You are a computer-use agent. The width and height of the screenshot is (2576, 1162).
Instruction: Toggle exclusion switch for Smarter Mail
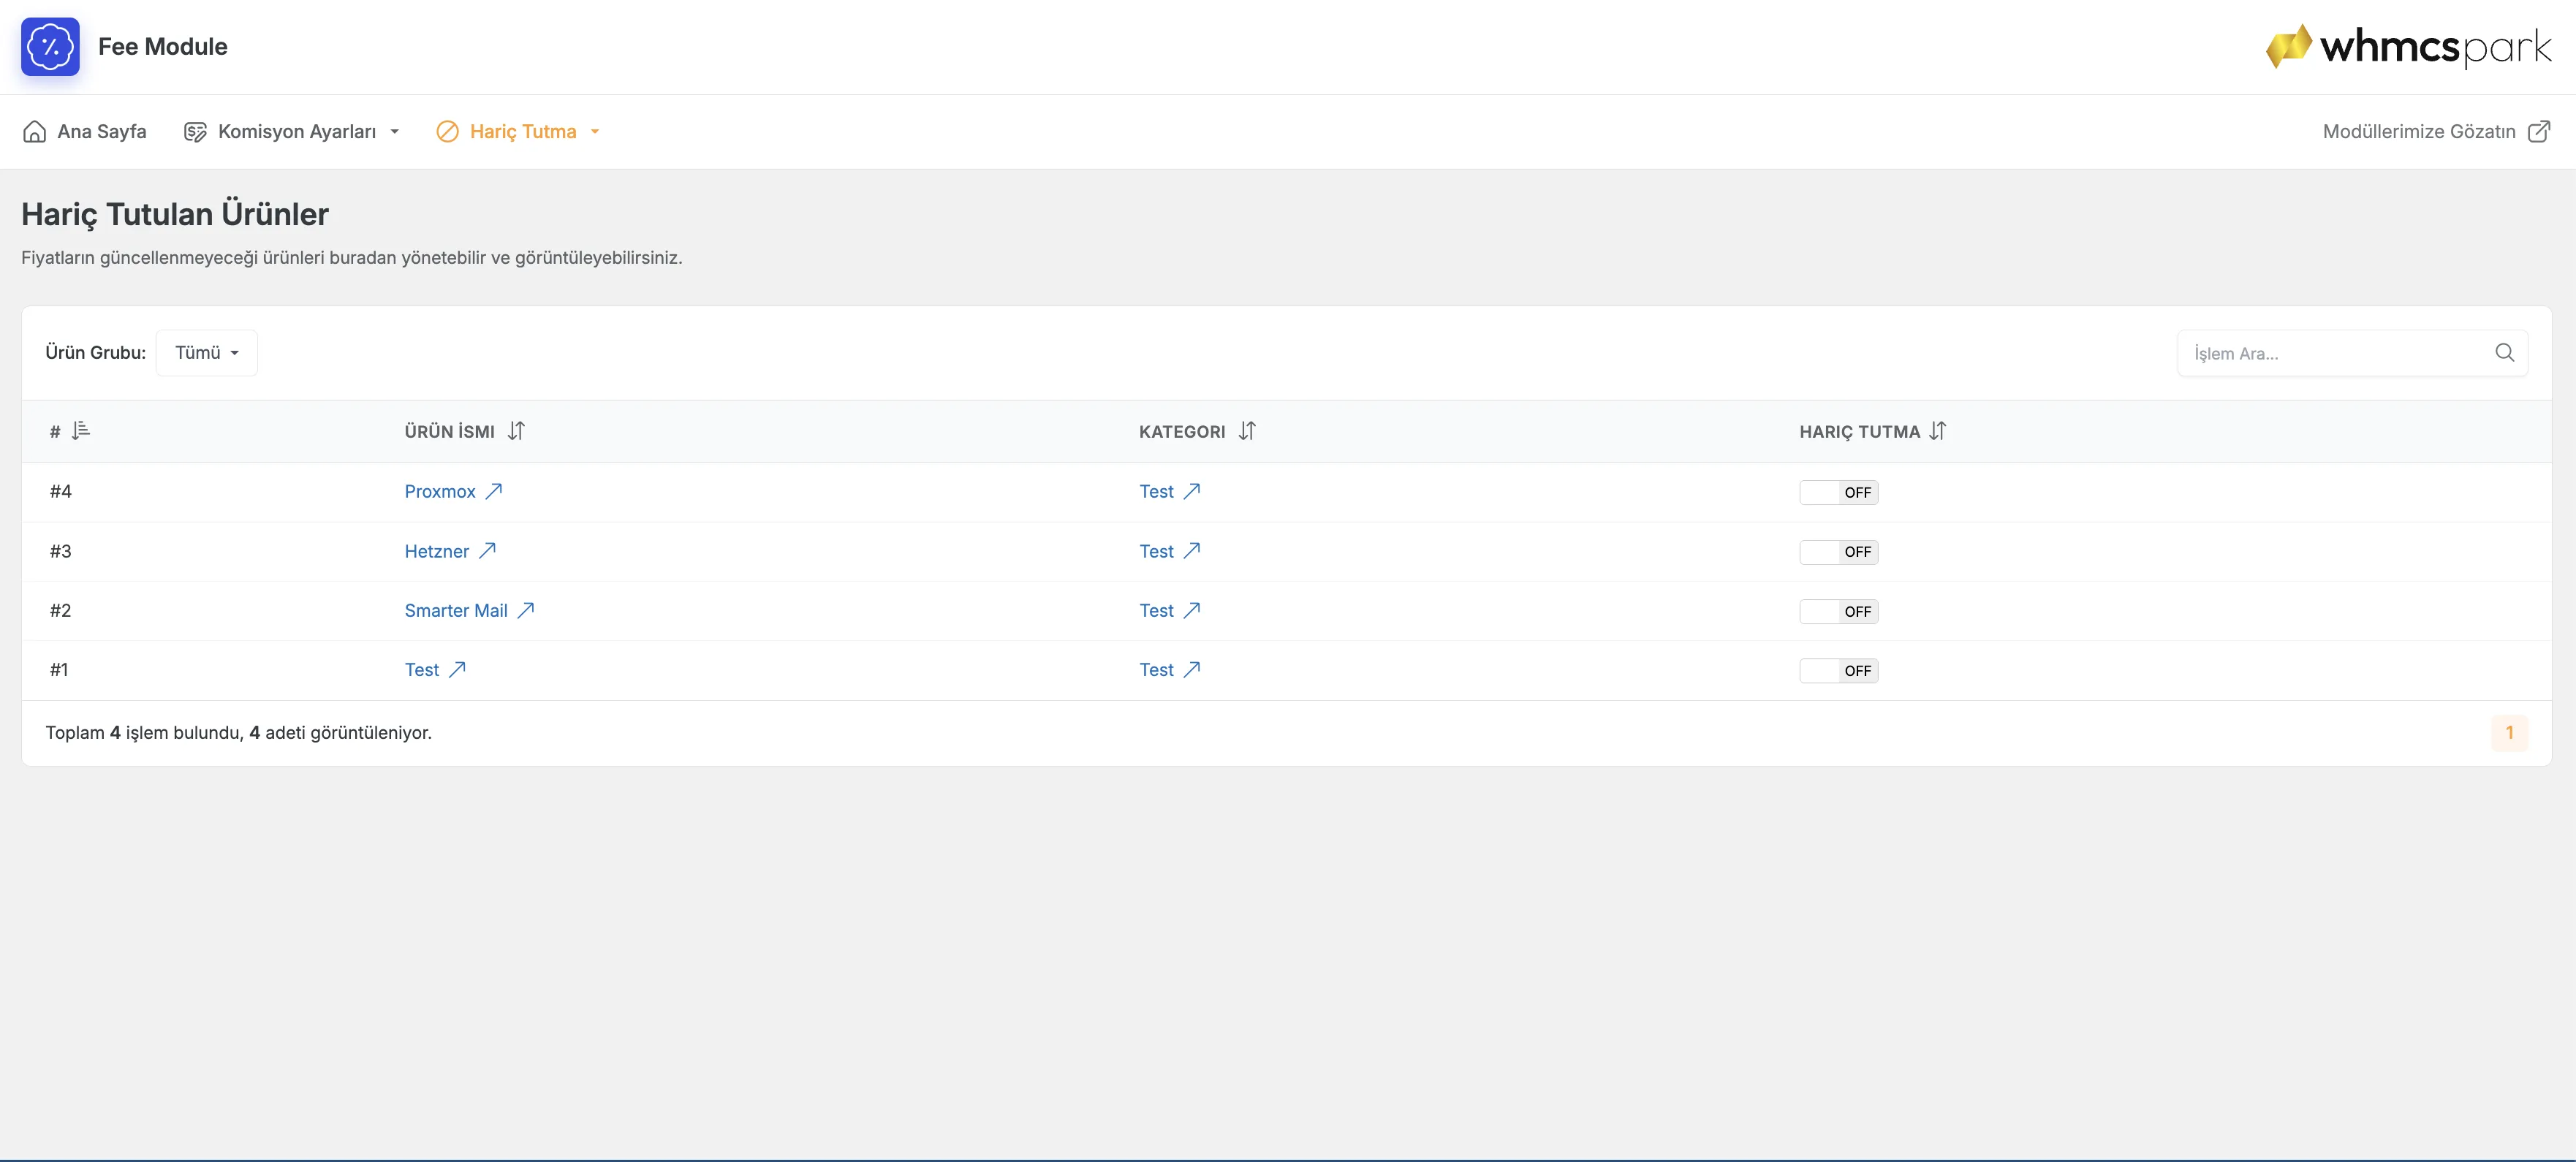[1838, 611]
